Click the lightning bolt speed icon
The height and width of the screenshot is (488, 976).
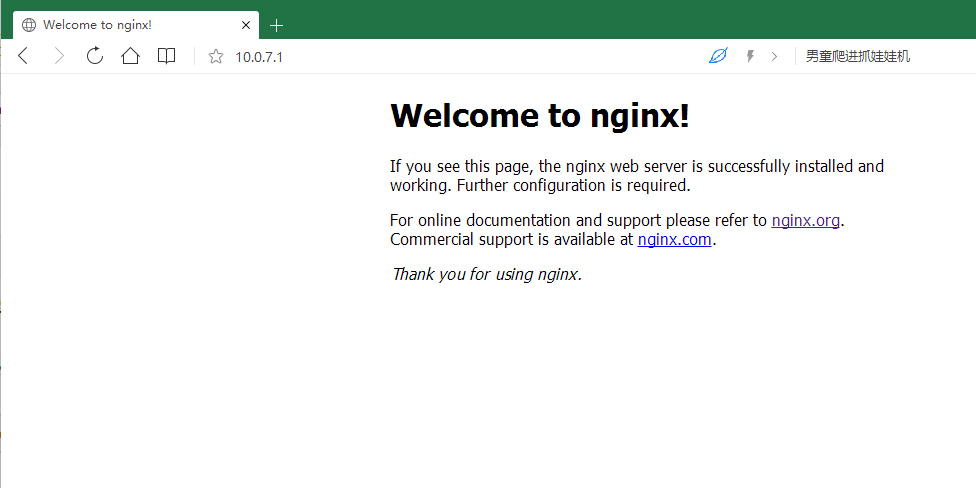[751, 57]
